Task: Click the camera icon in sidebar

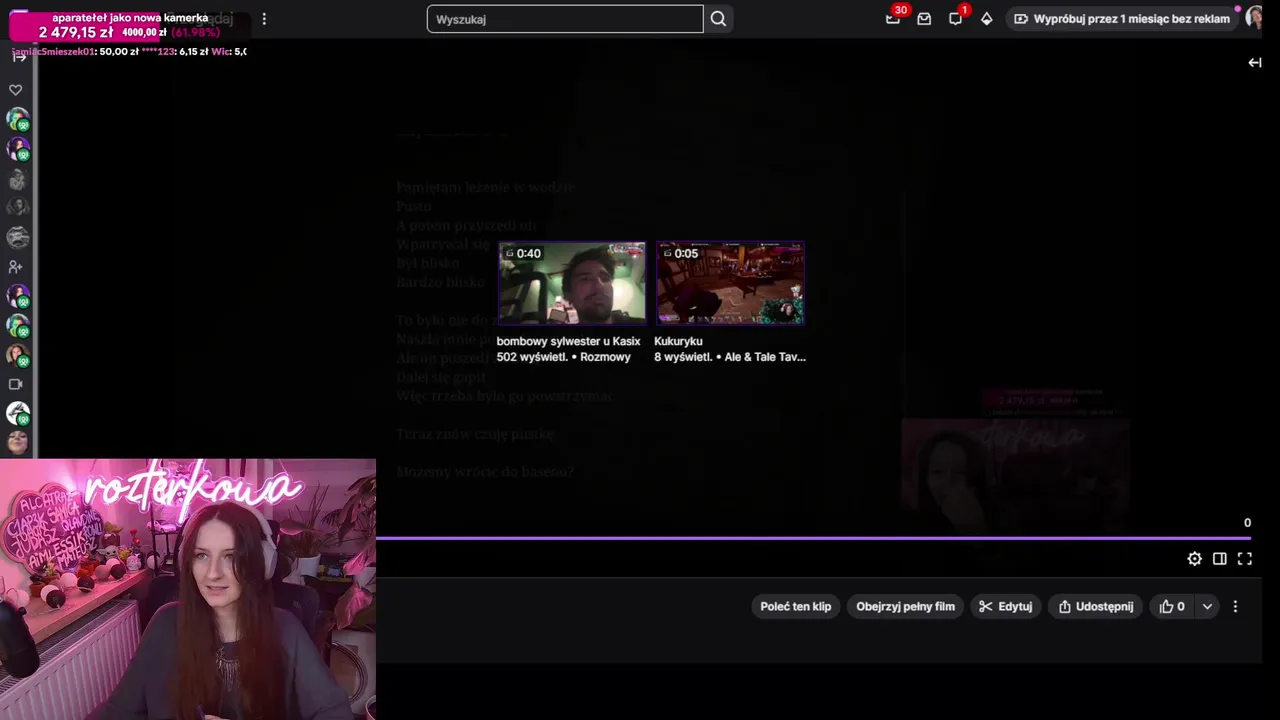Action: coord(16,384)
